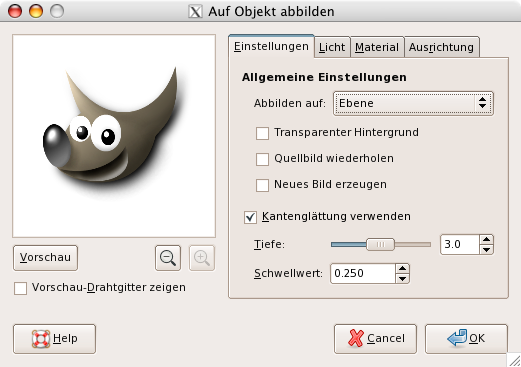The height and width of the screenshot is (367, 521).
Task: Switch to the Einstellungen tab
Action: pos(271,46)
